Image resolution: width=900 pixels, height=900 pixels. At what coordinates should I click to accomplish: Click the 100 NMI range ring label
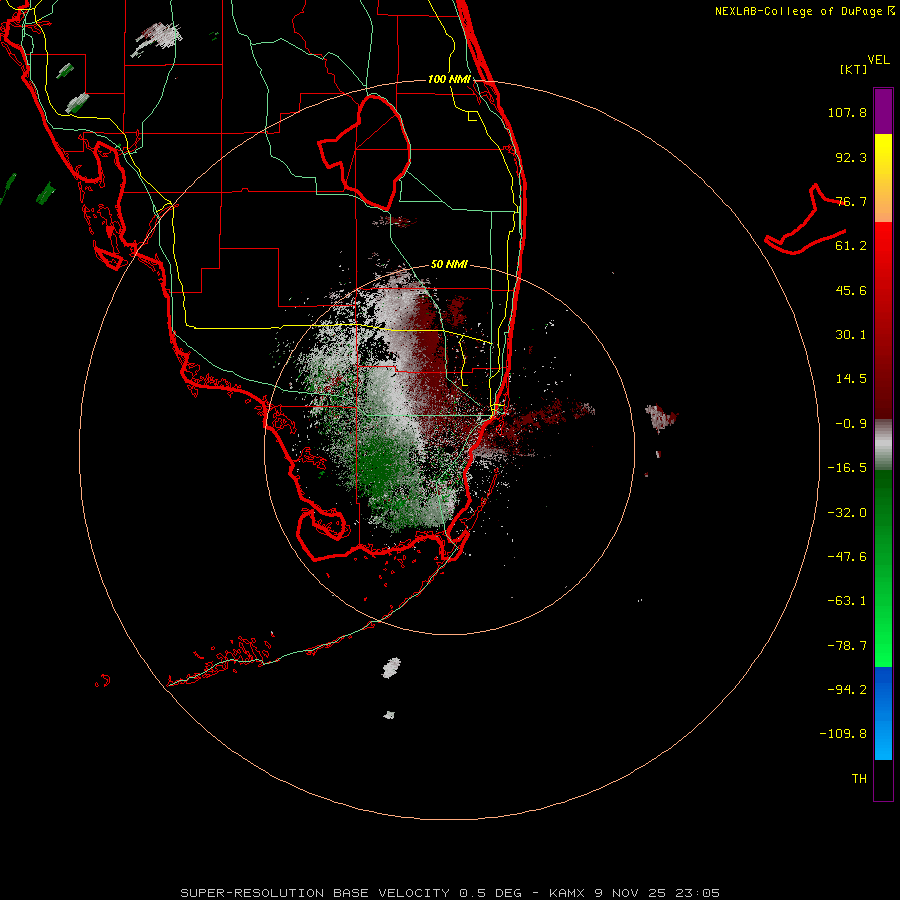(449, 79)
